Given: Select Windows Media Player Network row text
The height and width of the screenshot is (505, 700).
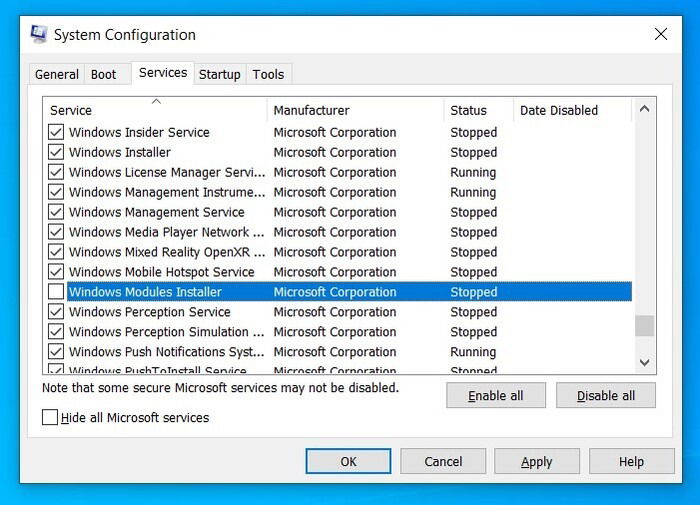Looking at the screenshot, I should click(x=167, y=232).
